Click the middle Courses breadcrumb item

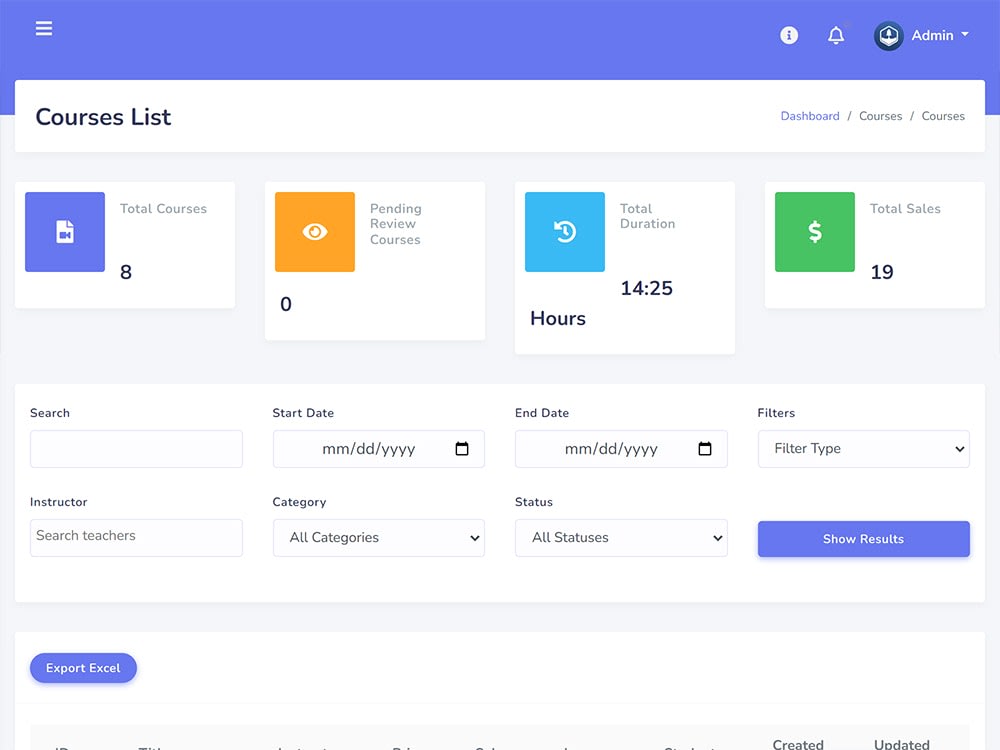881,116
